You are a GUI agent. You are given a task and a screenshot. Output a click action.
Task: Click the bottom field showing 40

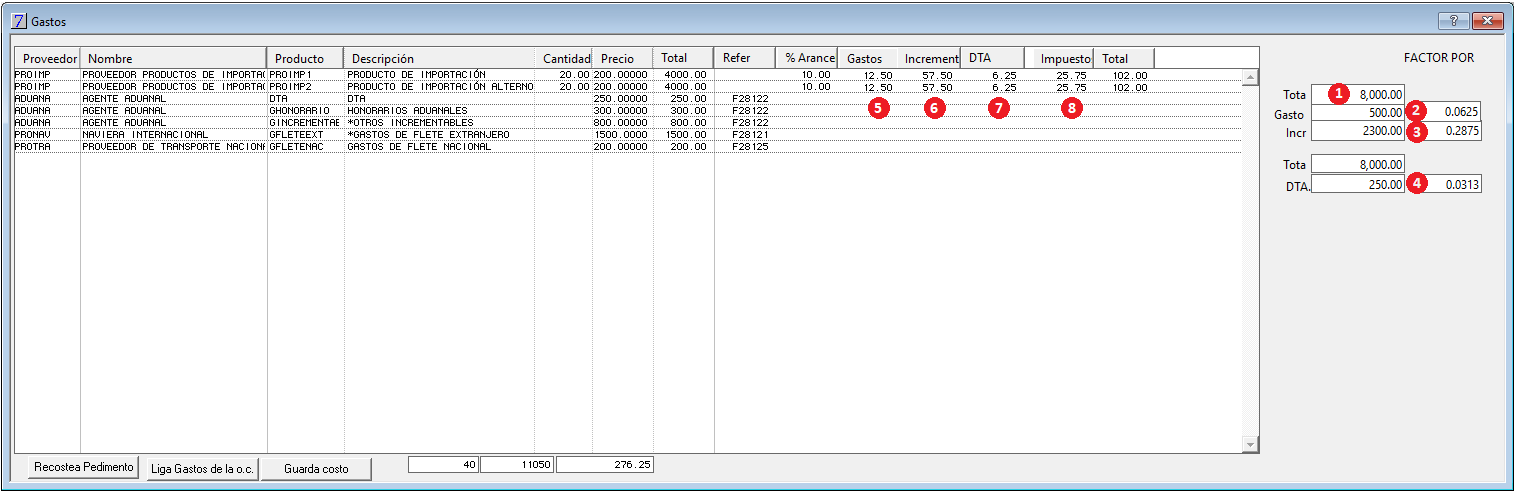pos(444,464)
